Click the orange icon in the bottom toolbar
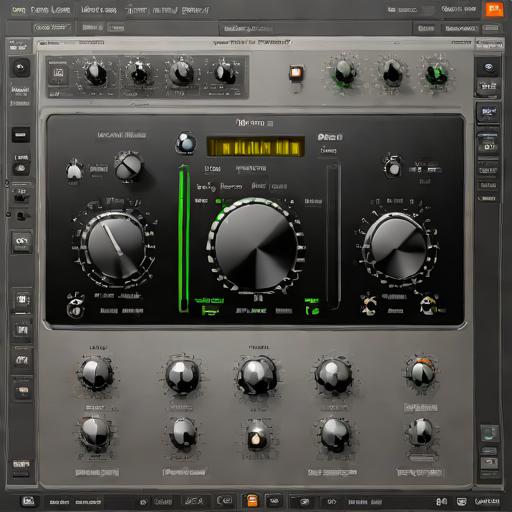The image size is (512, 512). [252, 500]
